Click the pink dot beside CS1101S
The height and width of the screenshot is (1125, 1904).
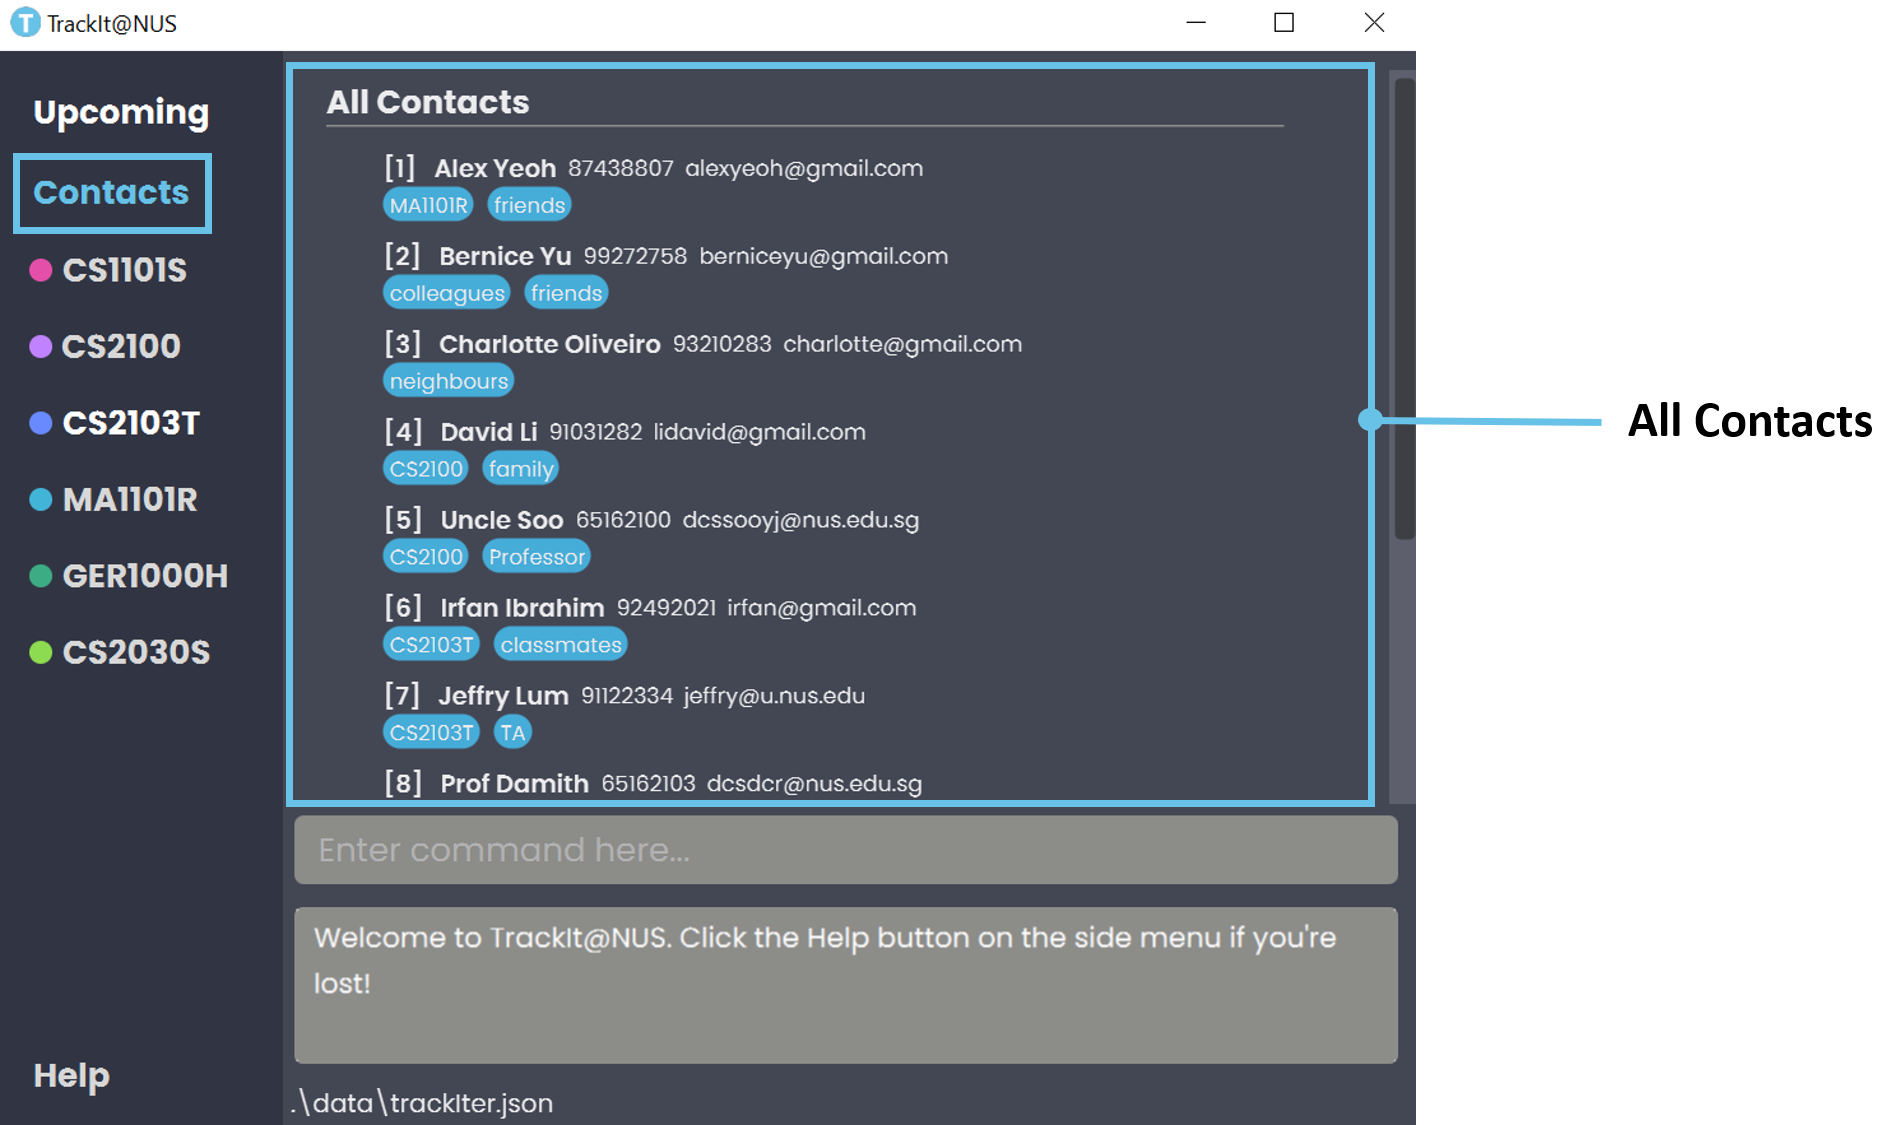coord(41,270)
